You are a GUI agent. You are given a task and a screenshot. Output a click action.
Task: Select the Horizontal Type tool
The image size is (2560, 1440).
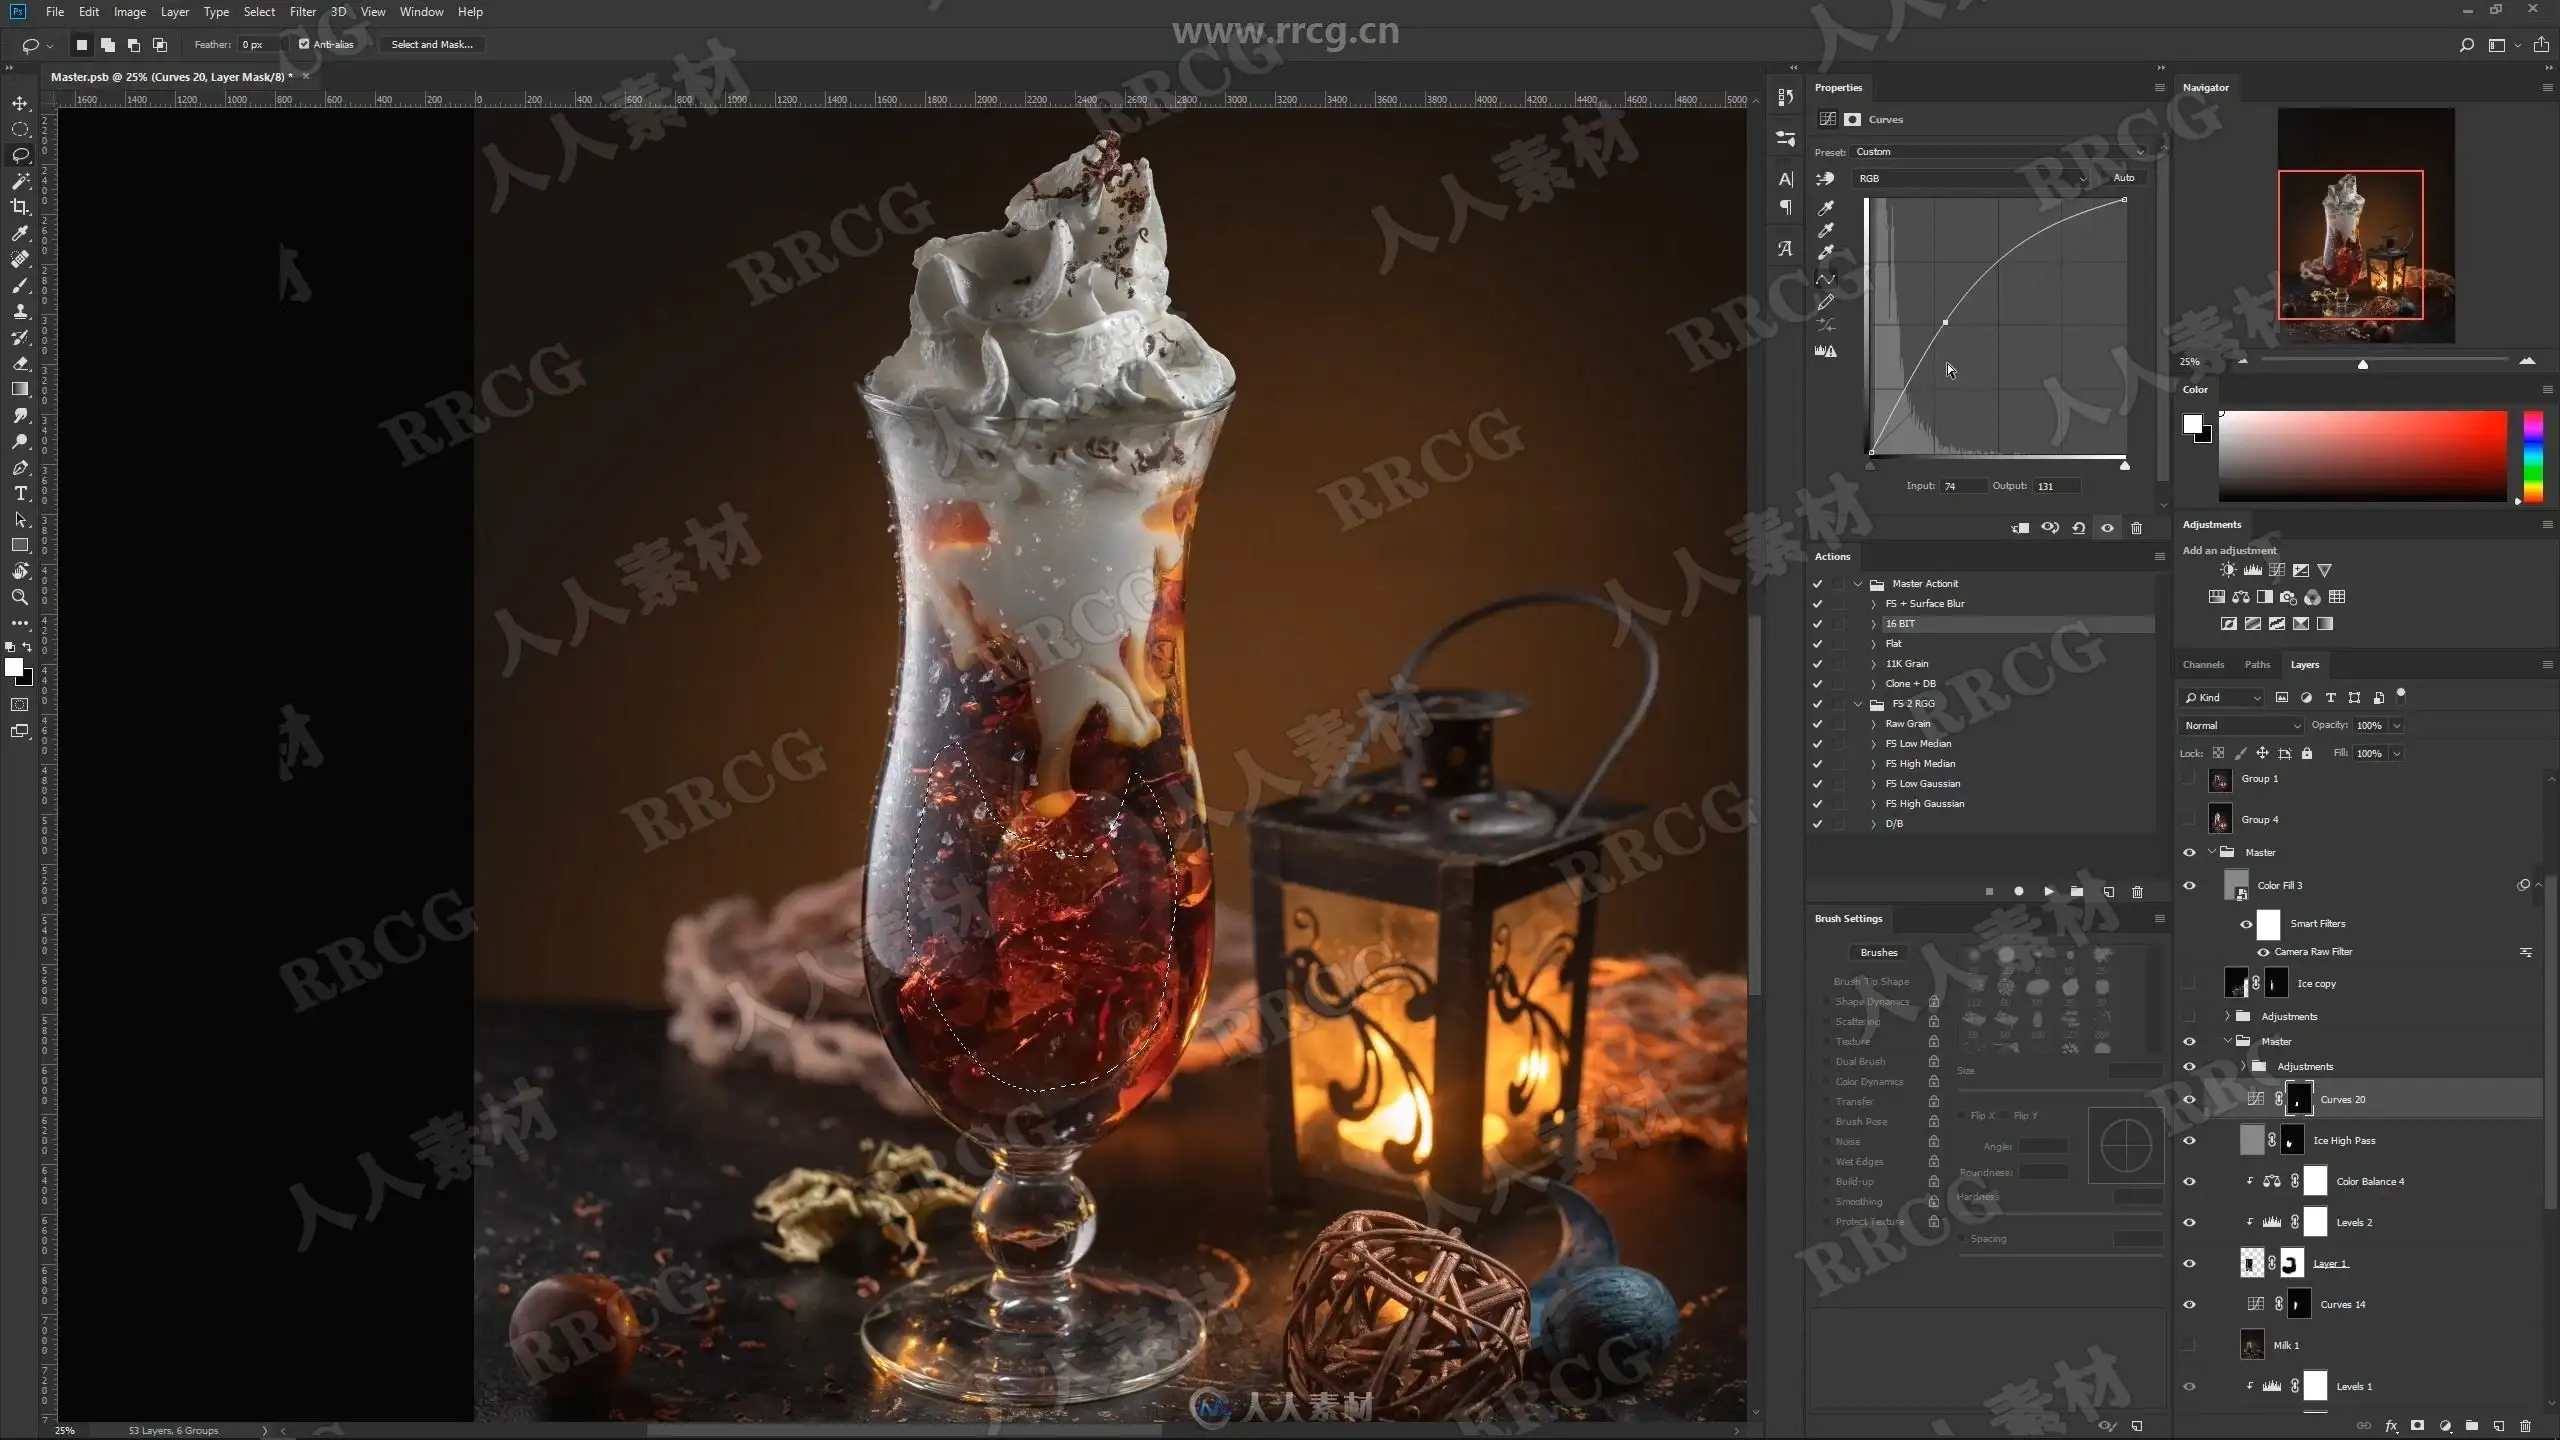20,494
